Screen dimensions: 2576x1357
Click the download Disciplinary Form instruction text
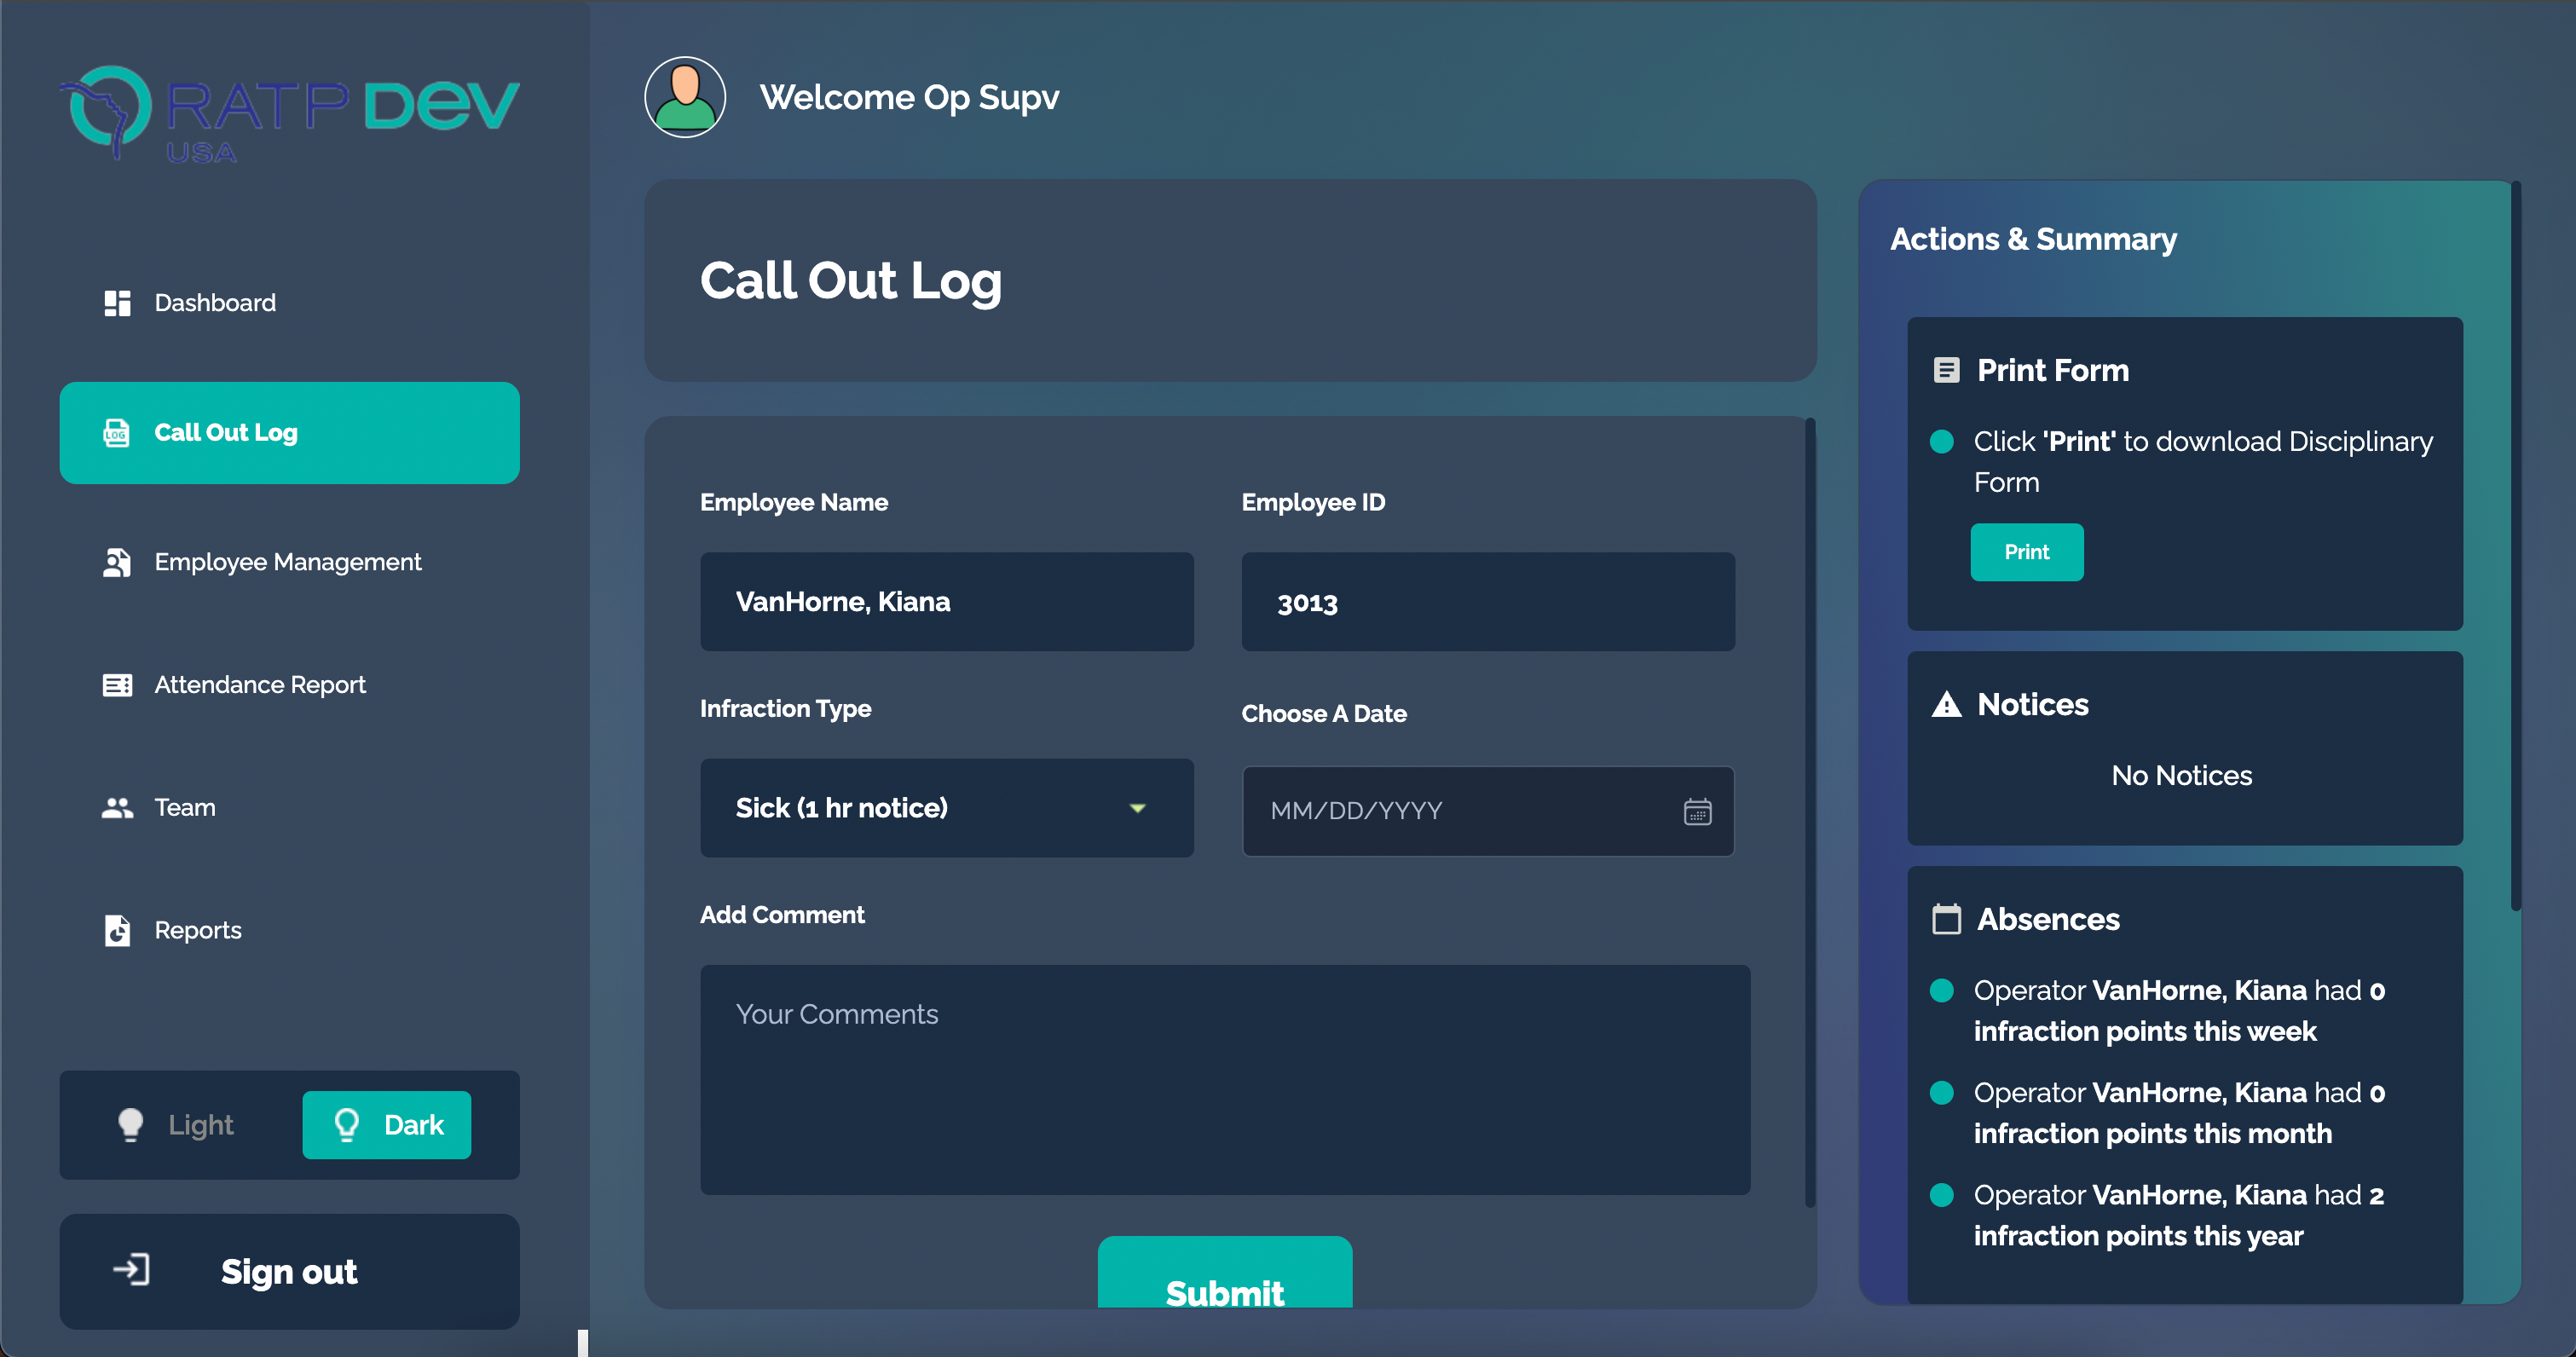2203,461
